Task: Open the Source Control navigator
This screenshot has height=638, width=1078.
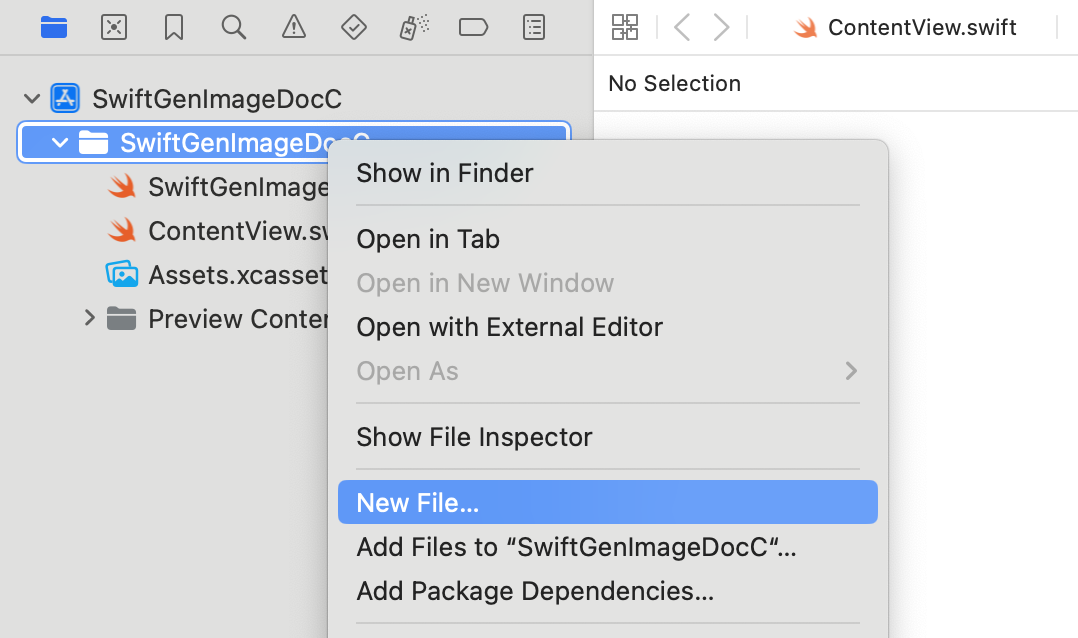Action: pos(114,27)
